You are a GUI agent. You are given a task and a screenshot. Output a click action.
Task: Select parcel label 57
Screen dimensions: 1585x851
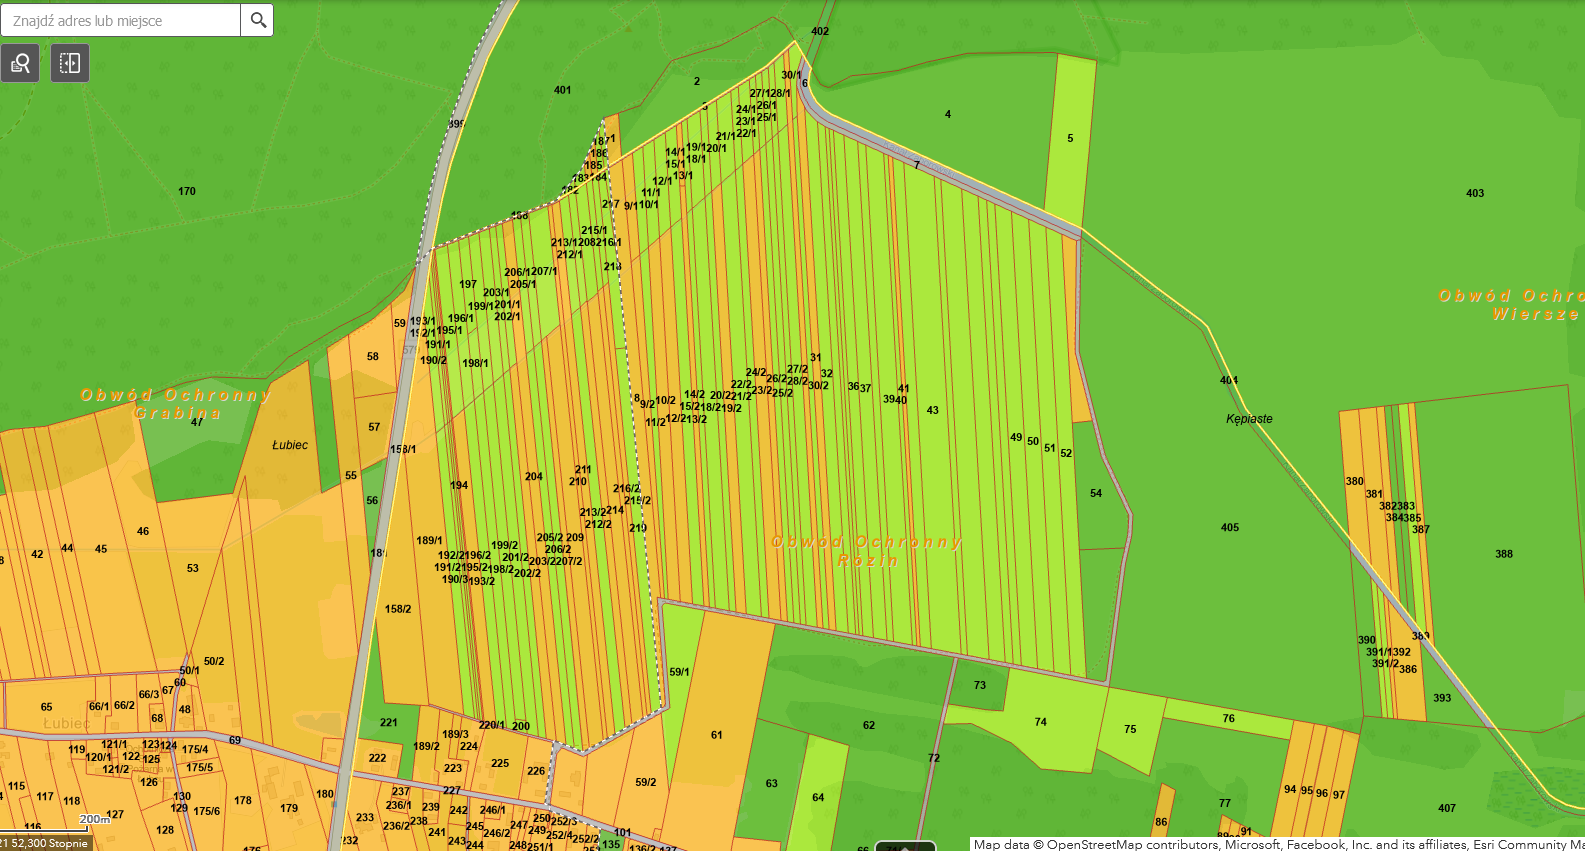[x=374, y=427]
